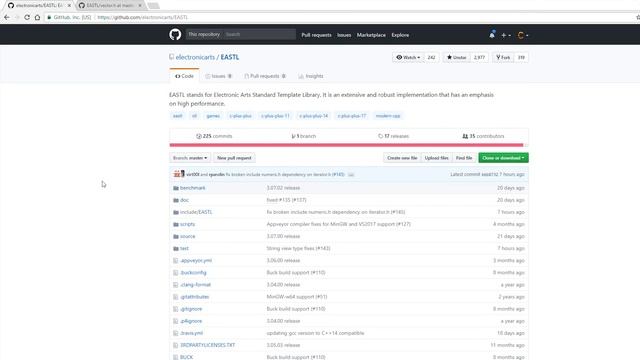Expand the Branch: master dropdown
Viewport: 640px width, 360px height.
[190, 158]
